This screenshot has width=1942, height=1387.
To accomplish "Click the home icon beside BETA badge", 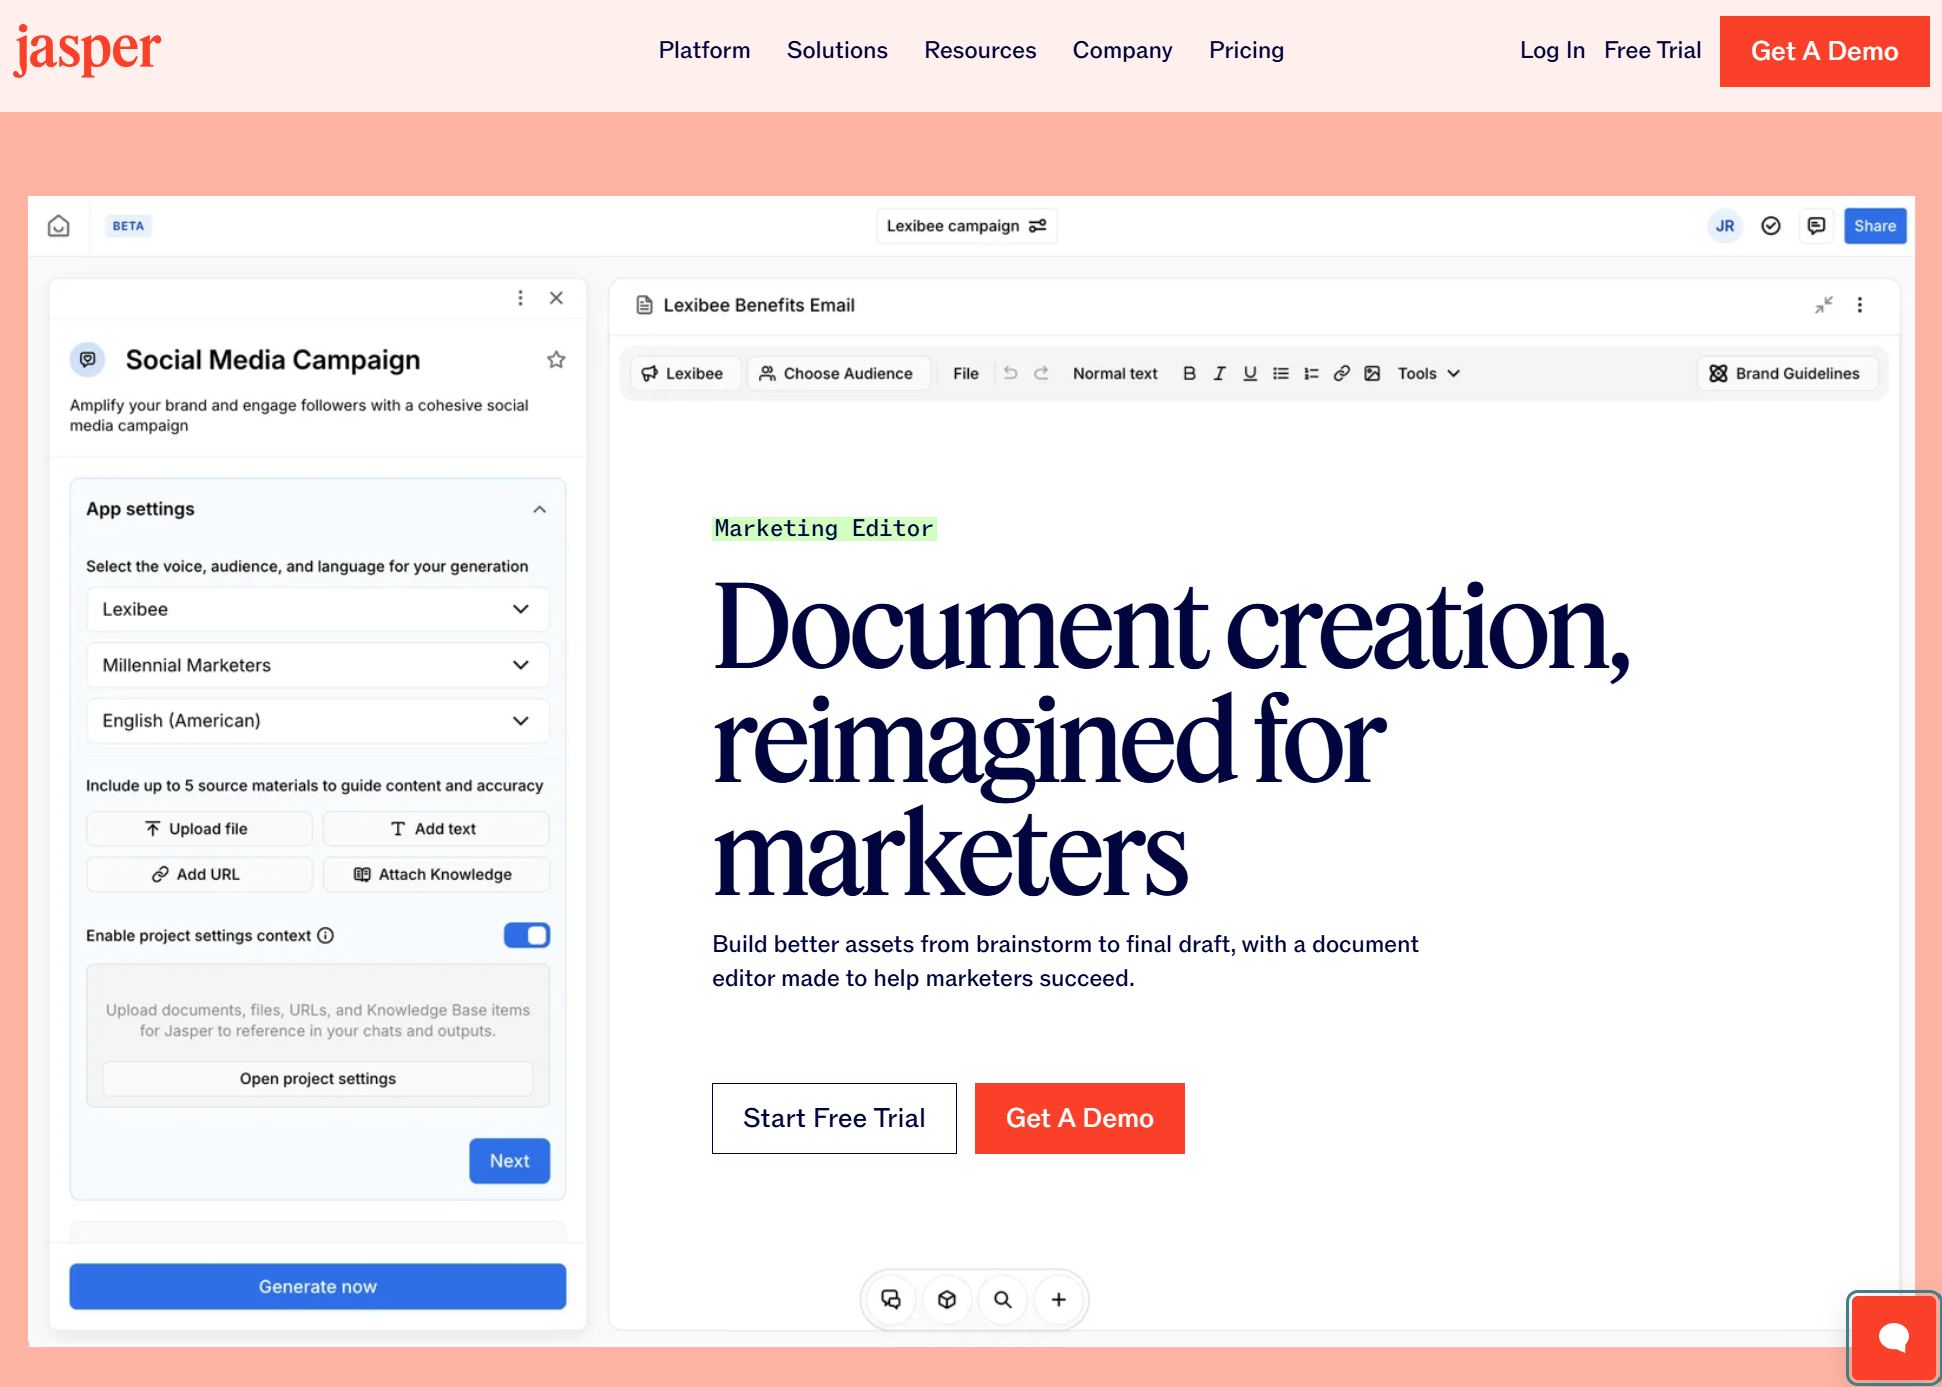I will pyautogui.click(x=59, y=226).
